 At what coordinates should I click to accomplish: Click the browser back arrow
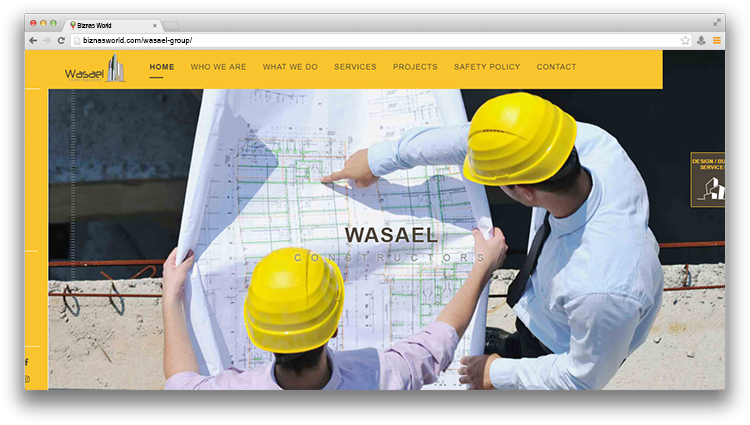click(x=33, y=41)
